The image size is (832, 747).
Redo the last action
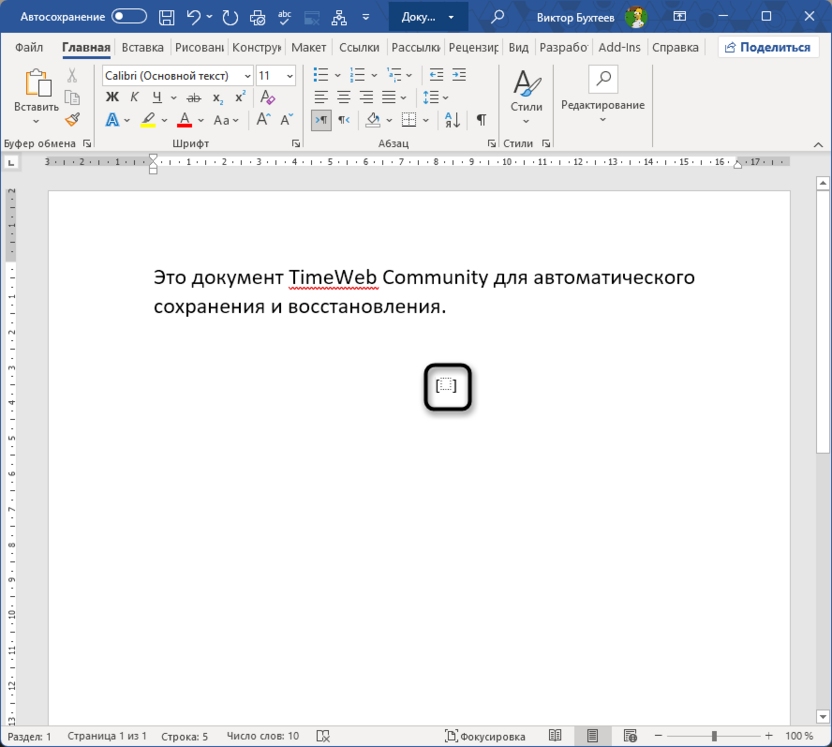point(230,18)
